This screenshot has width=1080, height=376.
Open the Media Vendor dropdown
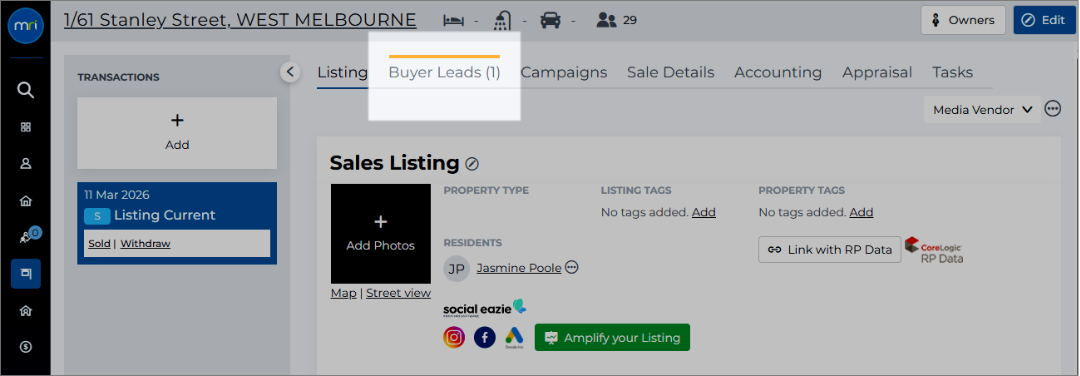(982, 109)
